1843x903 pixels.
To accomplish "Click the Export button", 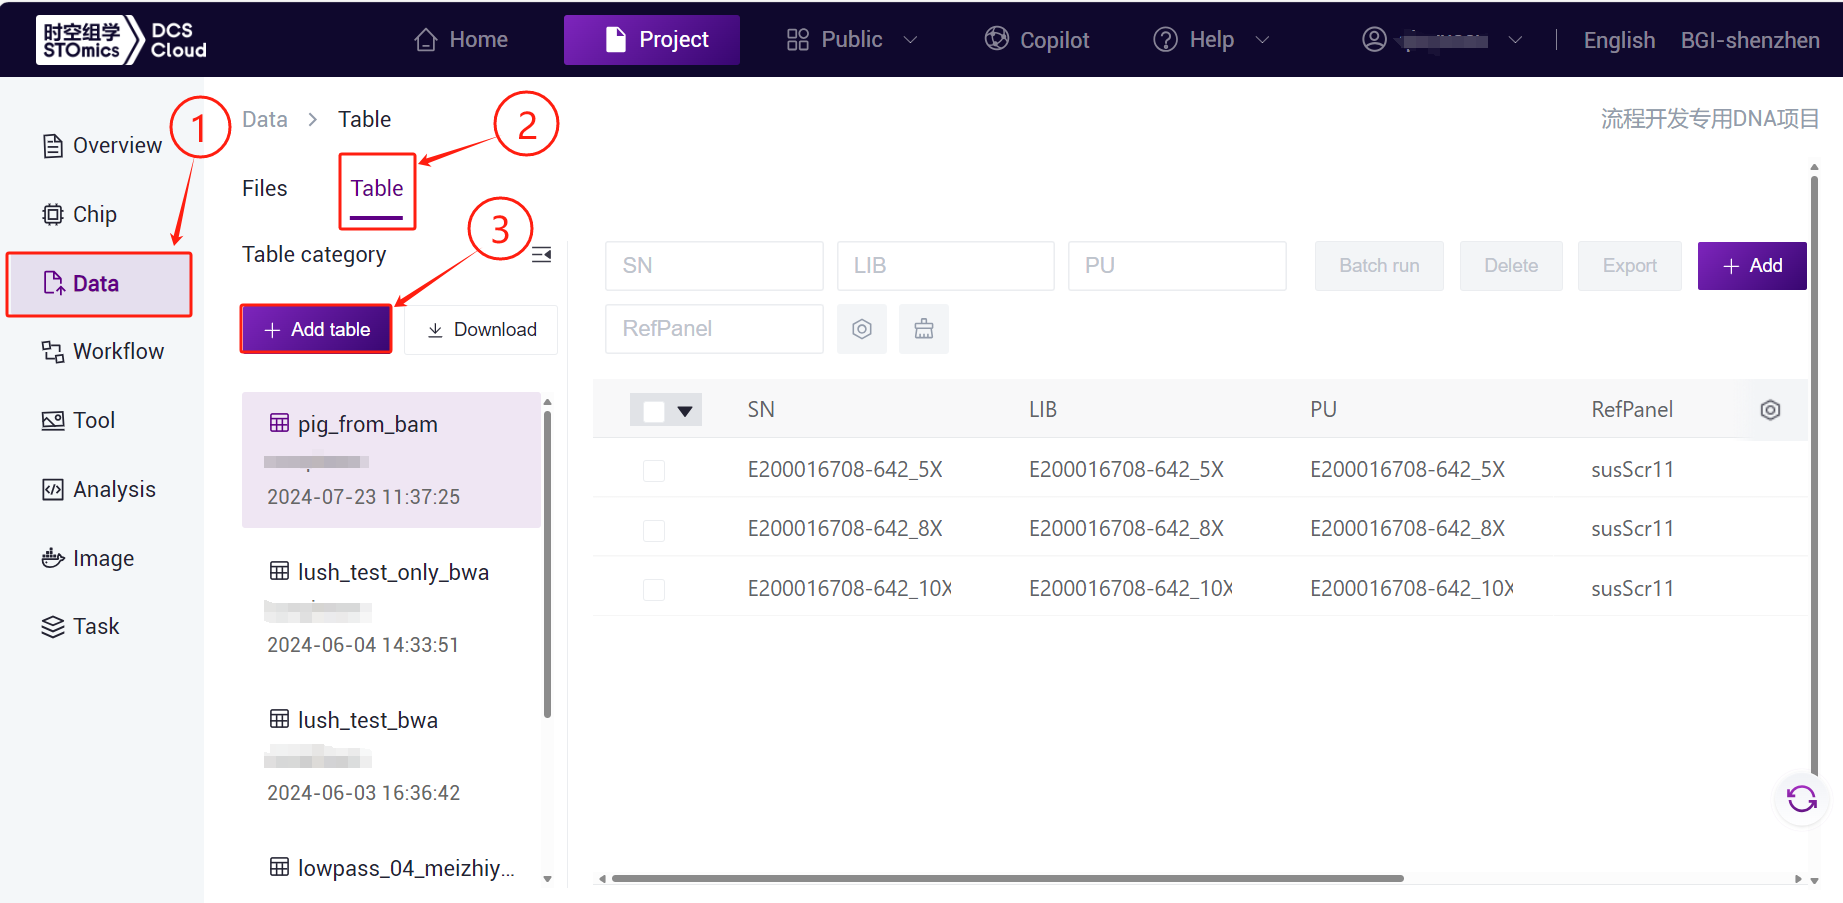I will click(x=1630, y=266).
